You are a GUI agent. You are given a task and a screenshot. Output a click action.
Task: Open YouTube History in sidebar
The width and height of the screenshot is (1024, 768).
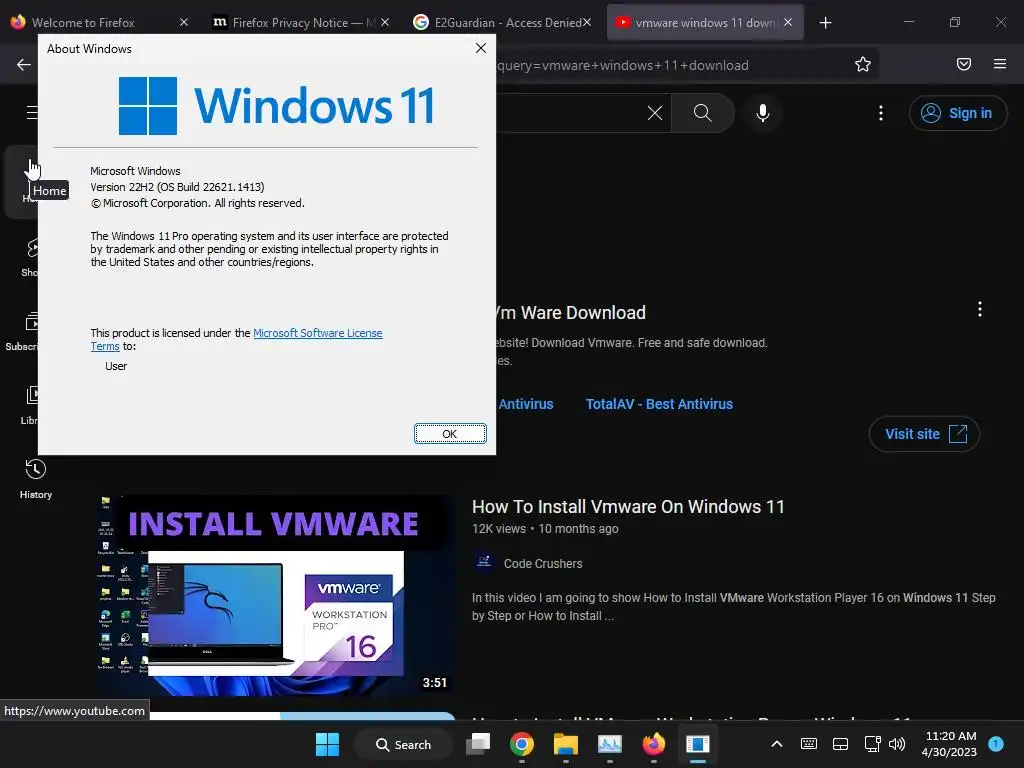(35, 479)
